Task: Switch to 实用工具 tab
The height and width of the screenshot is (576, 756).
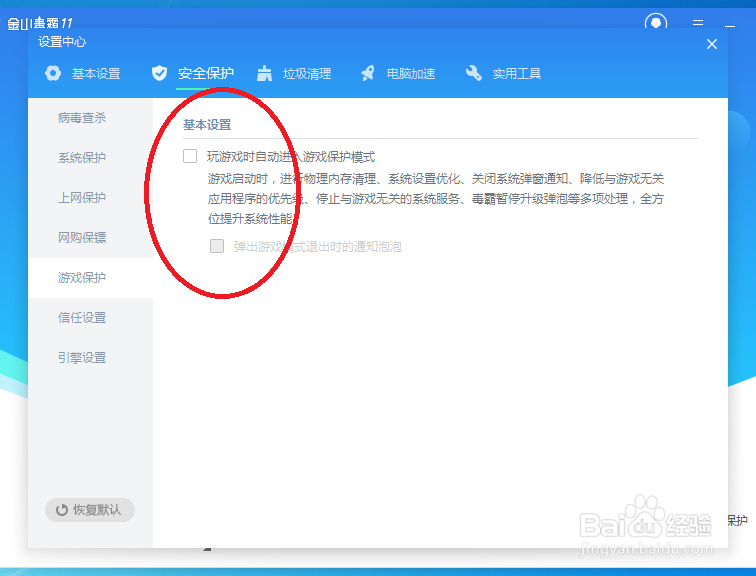Action: tap(503, 74)
